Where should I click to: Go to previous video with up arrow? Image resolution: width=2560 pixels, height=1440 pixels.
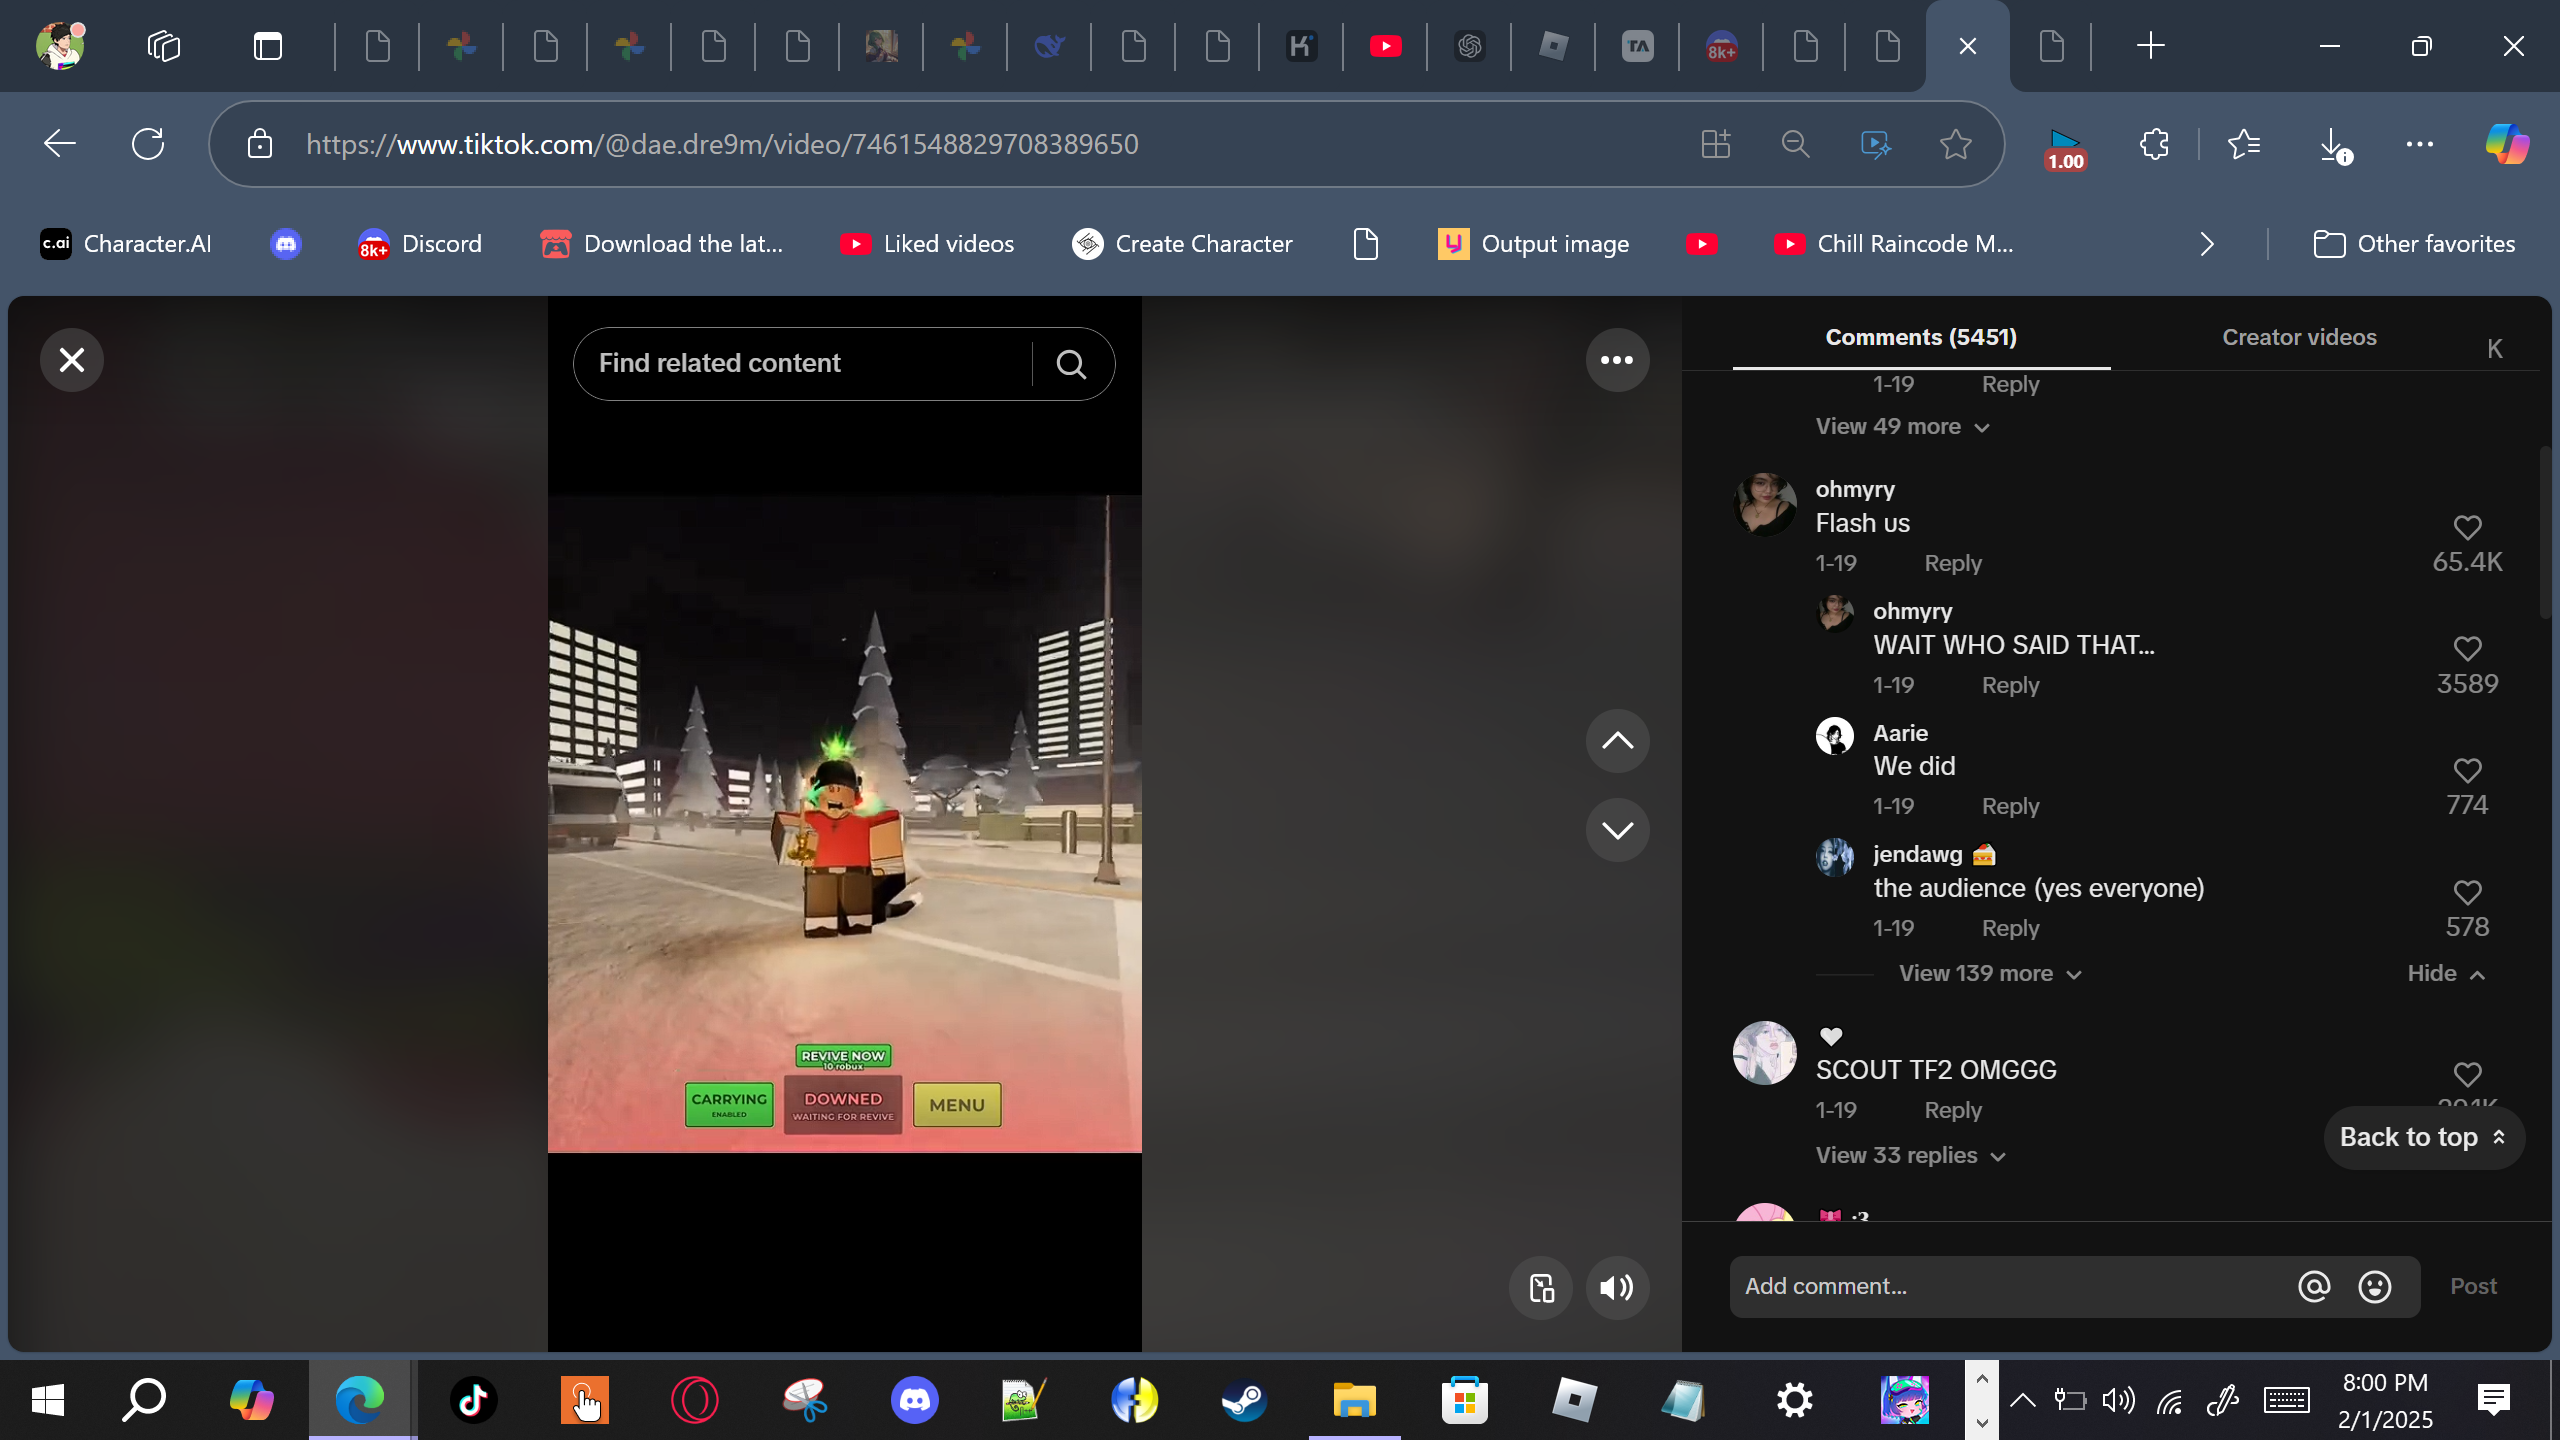[1616, 741]
